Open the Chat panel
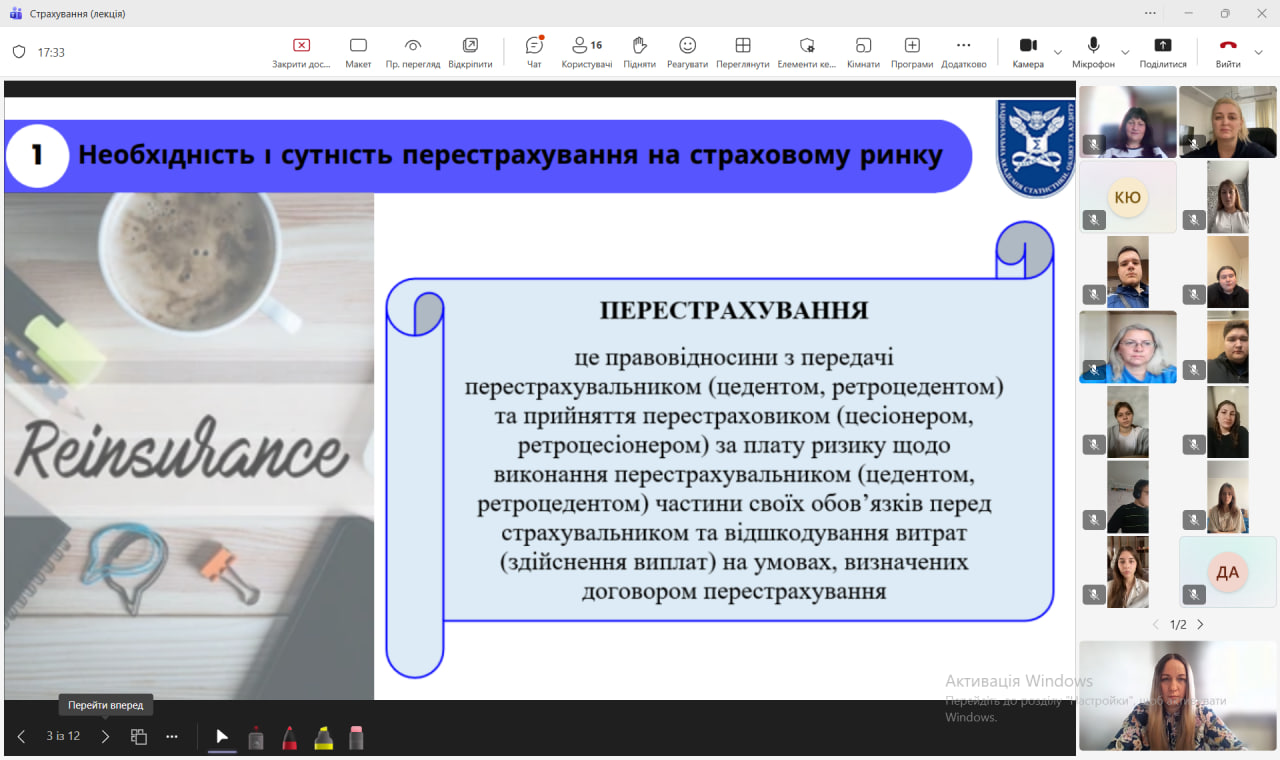The image size is (1280, 760). [x=534, y=52]
